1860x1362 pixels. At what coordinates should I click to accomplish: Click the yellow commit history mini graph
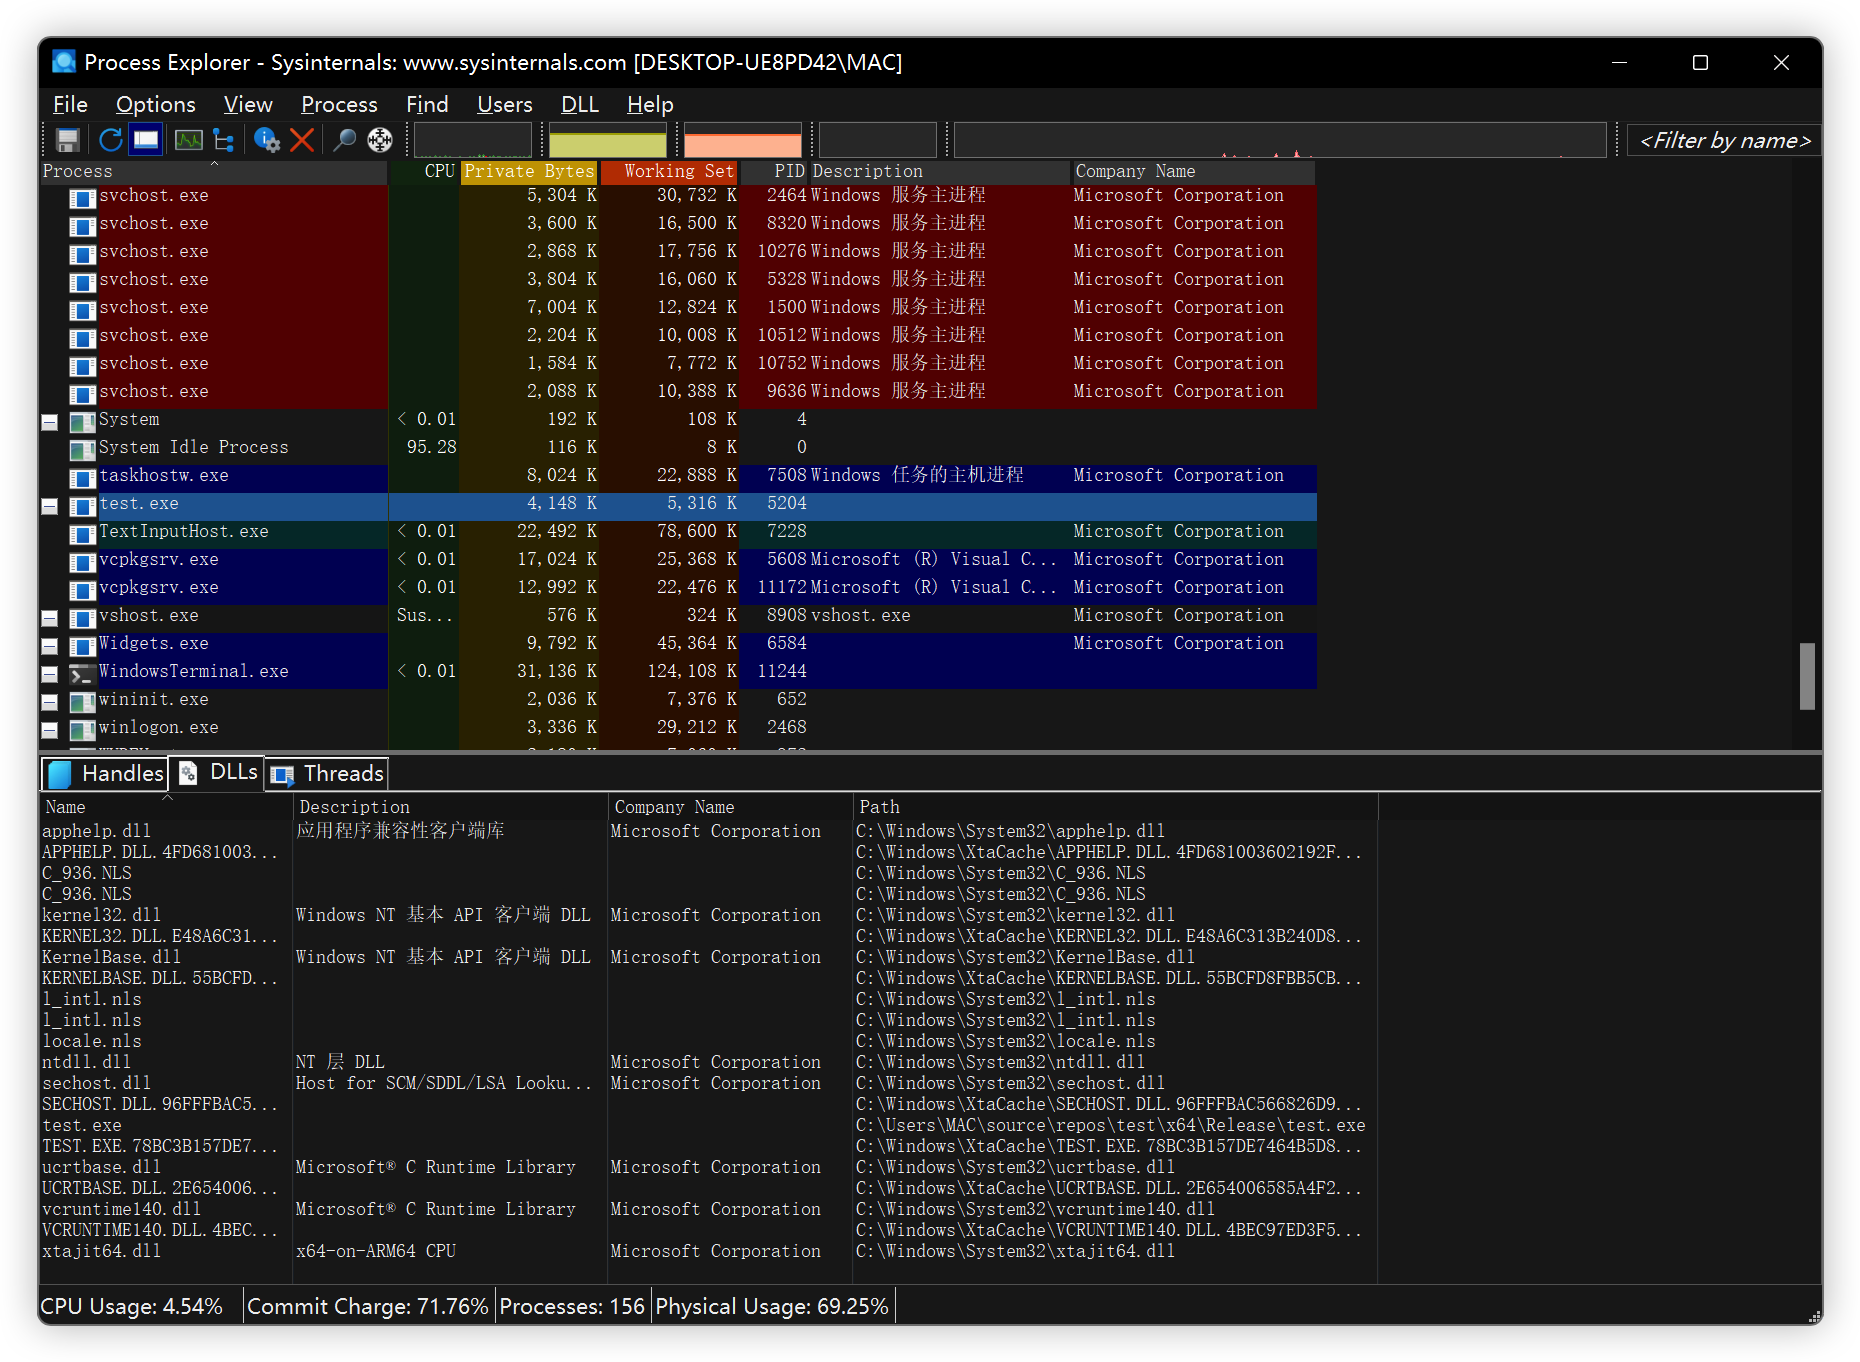[608, 140]
